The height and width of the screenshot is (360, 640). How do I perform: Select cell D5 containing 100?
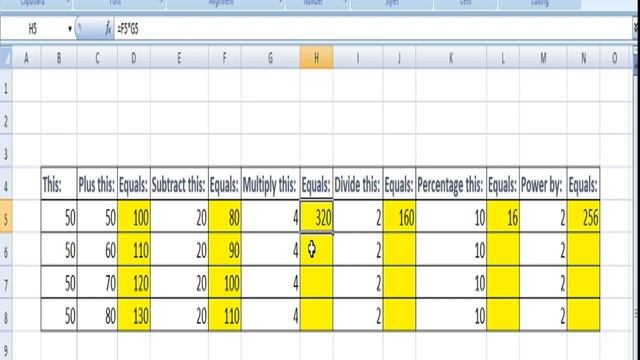pyautogui.click(x=134, y=216)
